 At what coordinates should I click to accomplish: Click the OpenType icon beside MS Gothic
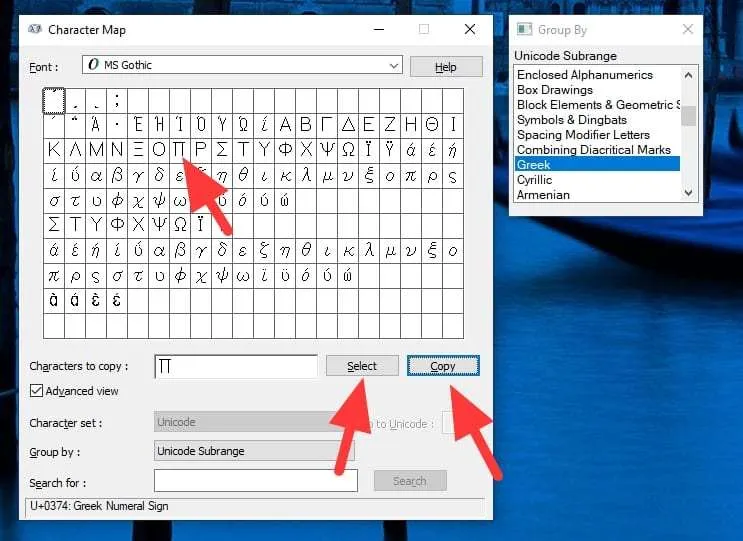[94, 64]
